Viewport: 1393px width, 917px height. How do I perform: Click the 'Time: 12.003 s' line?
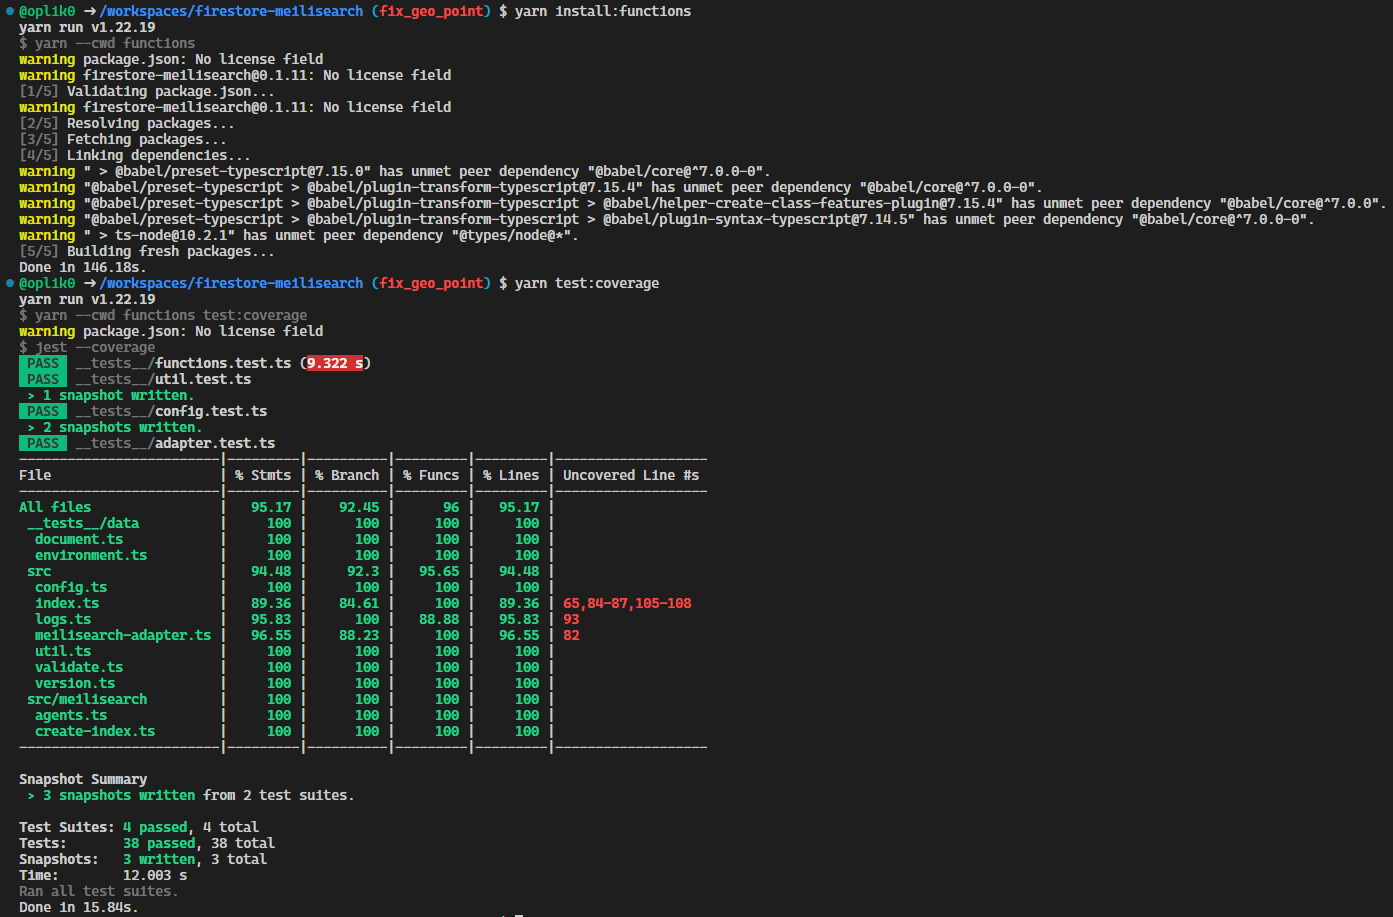point(103,875)
